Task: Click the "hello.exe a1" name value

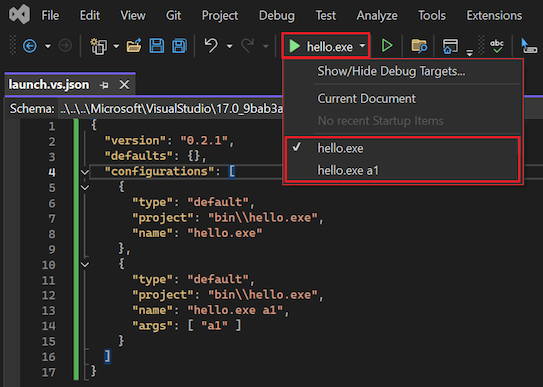Action: coord(235,310)
